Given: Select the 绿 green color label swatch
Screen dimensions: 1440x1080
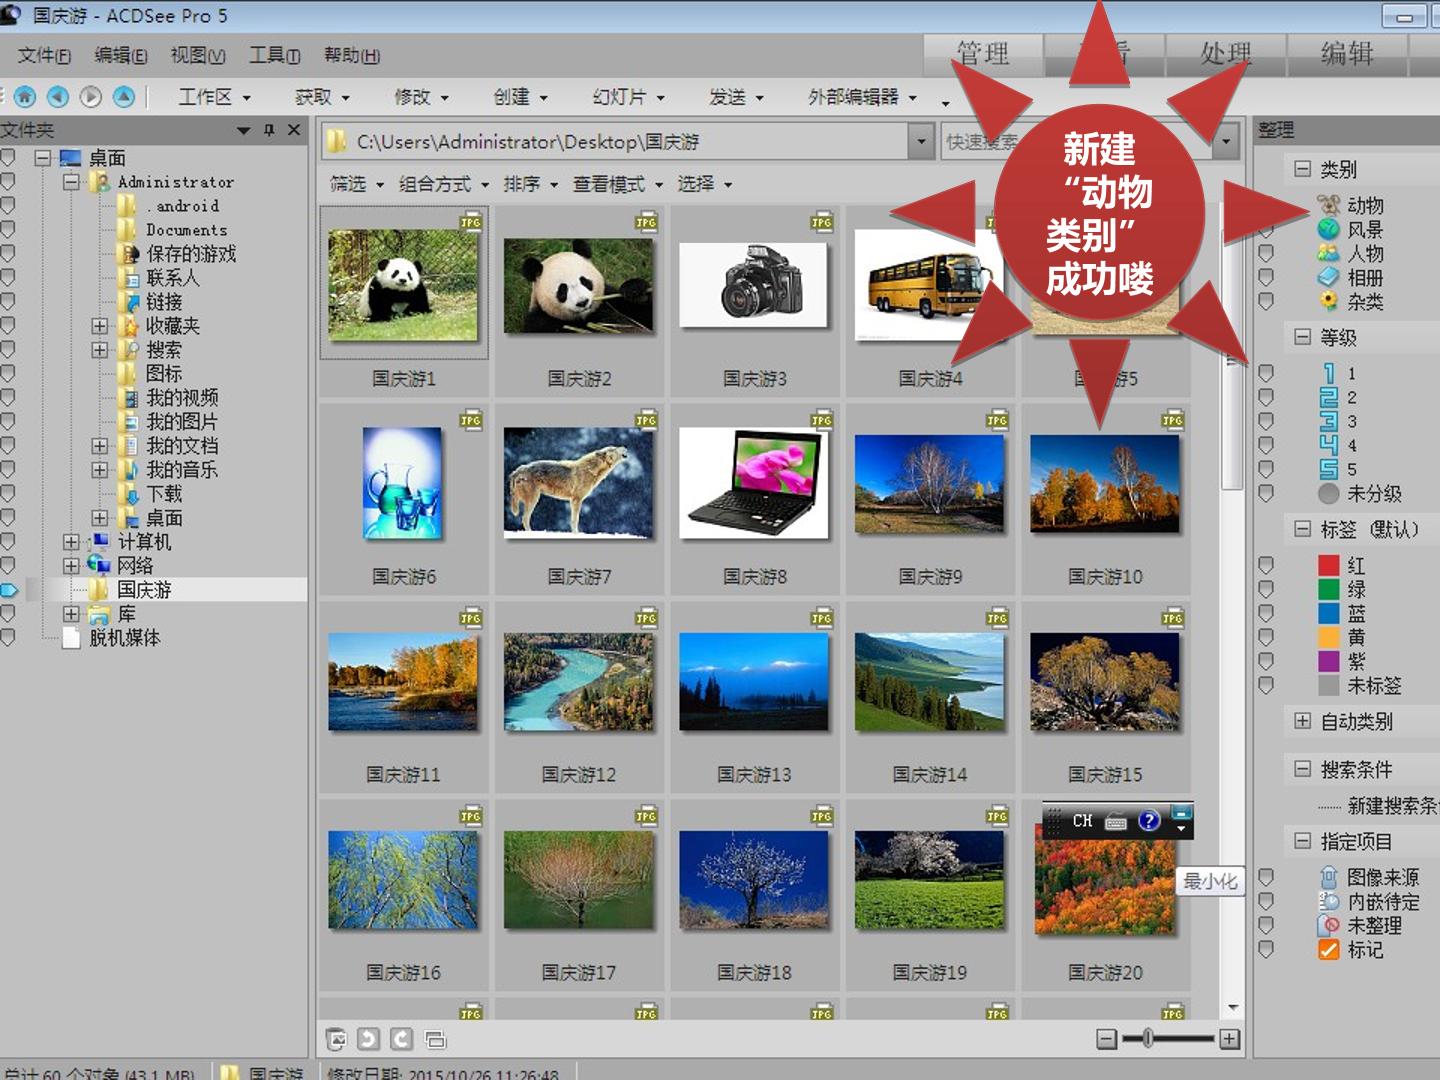Looking at the screenshot, I should (x=1329, y=589).
